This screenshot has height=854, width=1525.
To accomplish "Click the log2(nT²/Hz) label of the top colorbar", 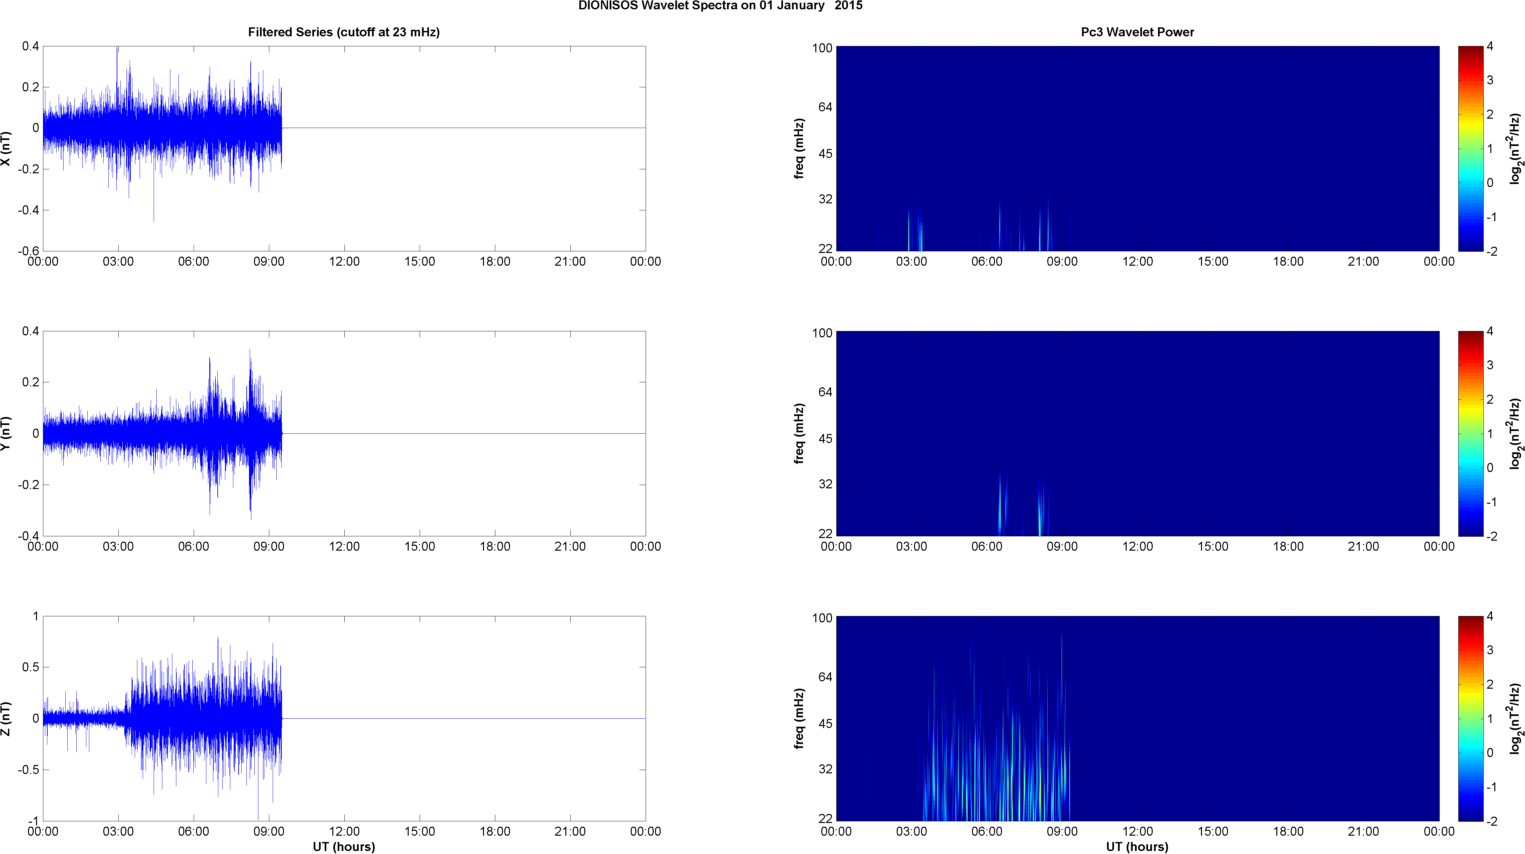I will pos(1516,149).
